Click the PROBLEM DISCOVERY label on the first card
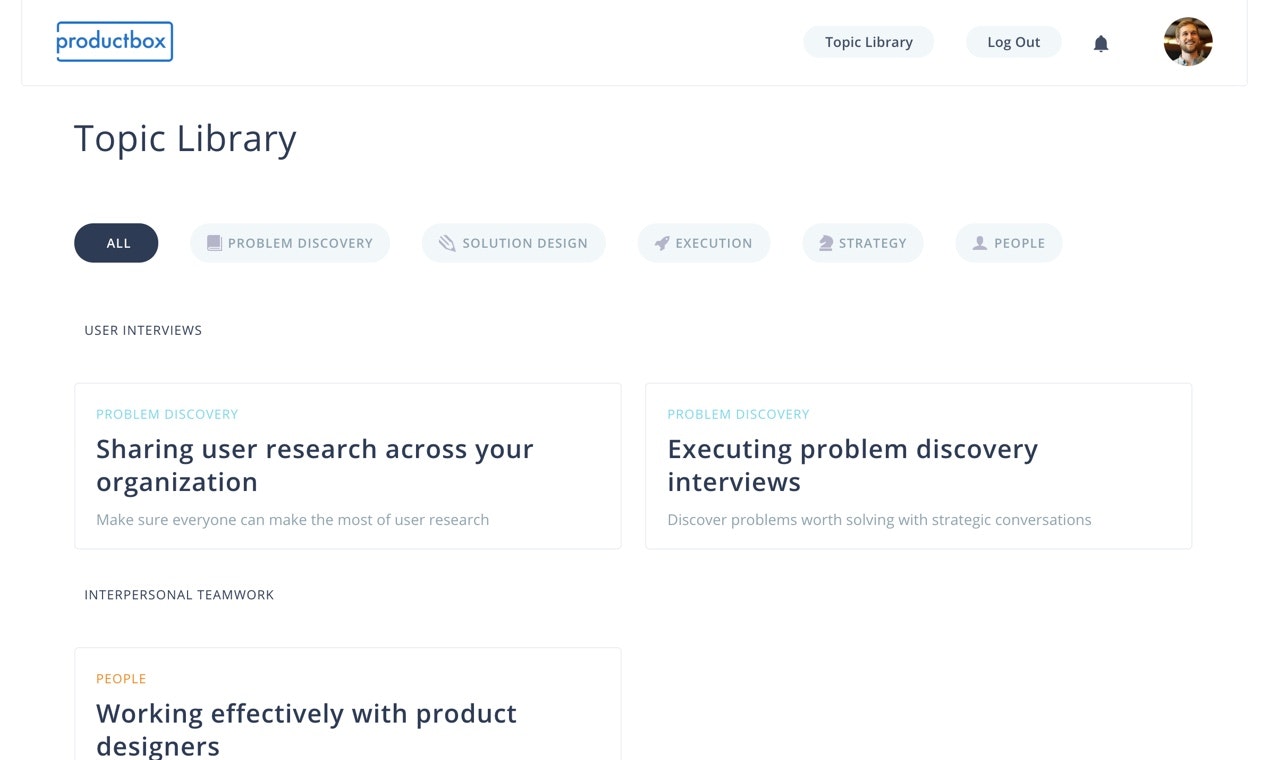 (x=167, y=413)
